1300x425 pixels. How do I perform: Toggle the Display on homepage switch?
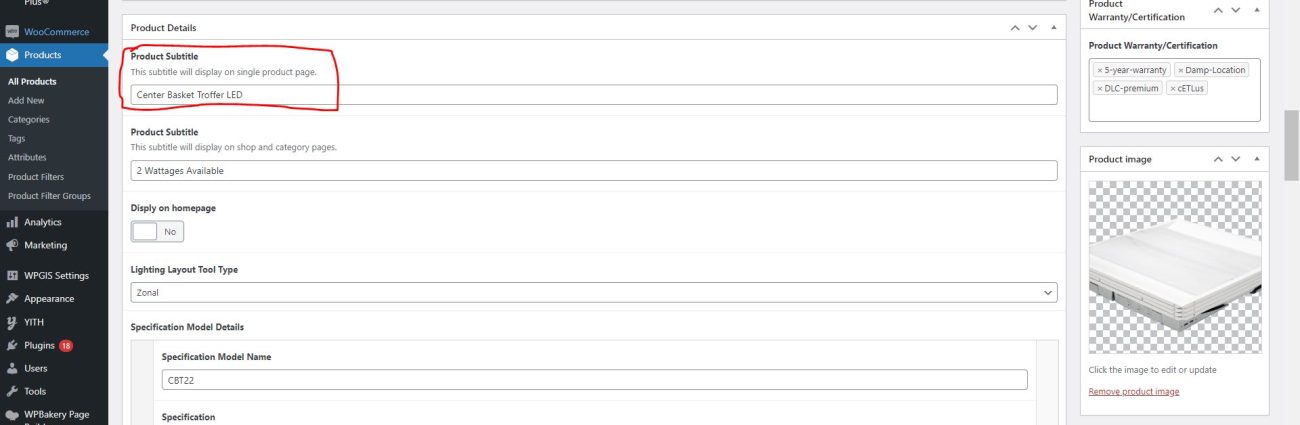(x=157, y=231)
